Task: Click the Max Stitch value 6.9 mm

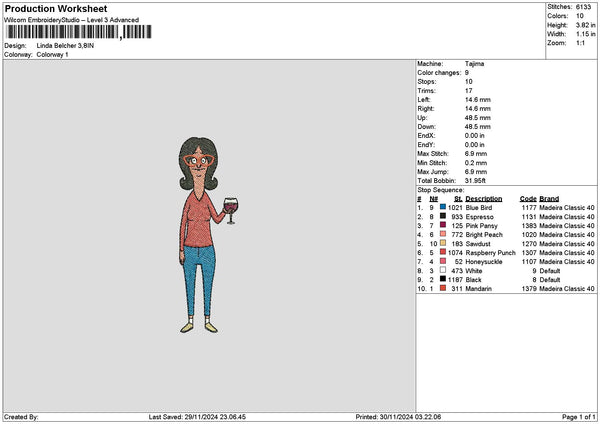Action: tap(476, 154)
